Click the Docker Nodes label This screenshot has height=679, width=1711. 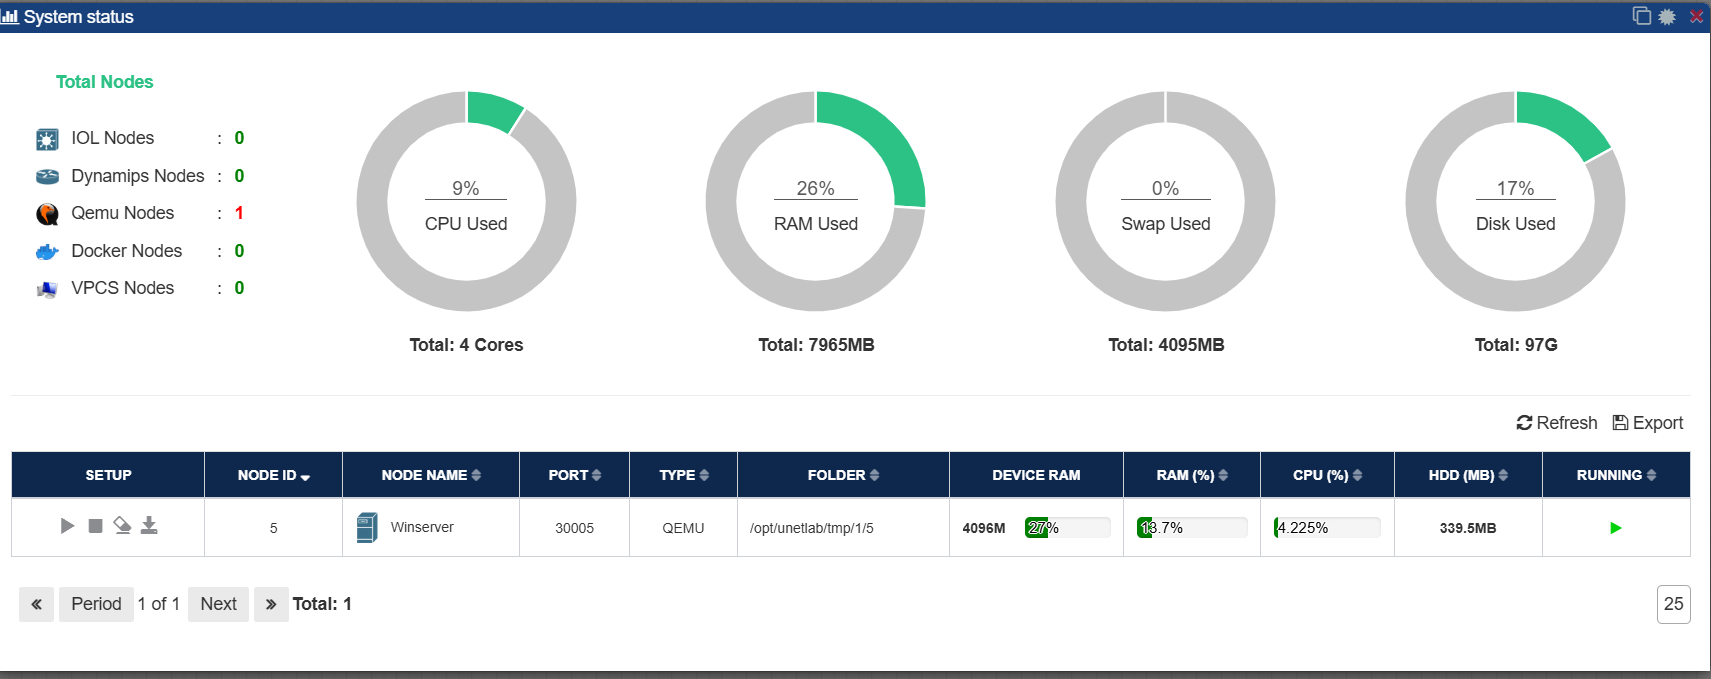pos(127,251)
